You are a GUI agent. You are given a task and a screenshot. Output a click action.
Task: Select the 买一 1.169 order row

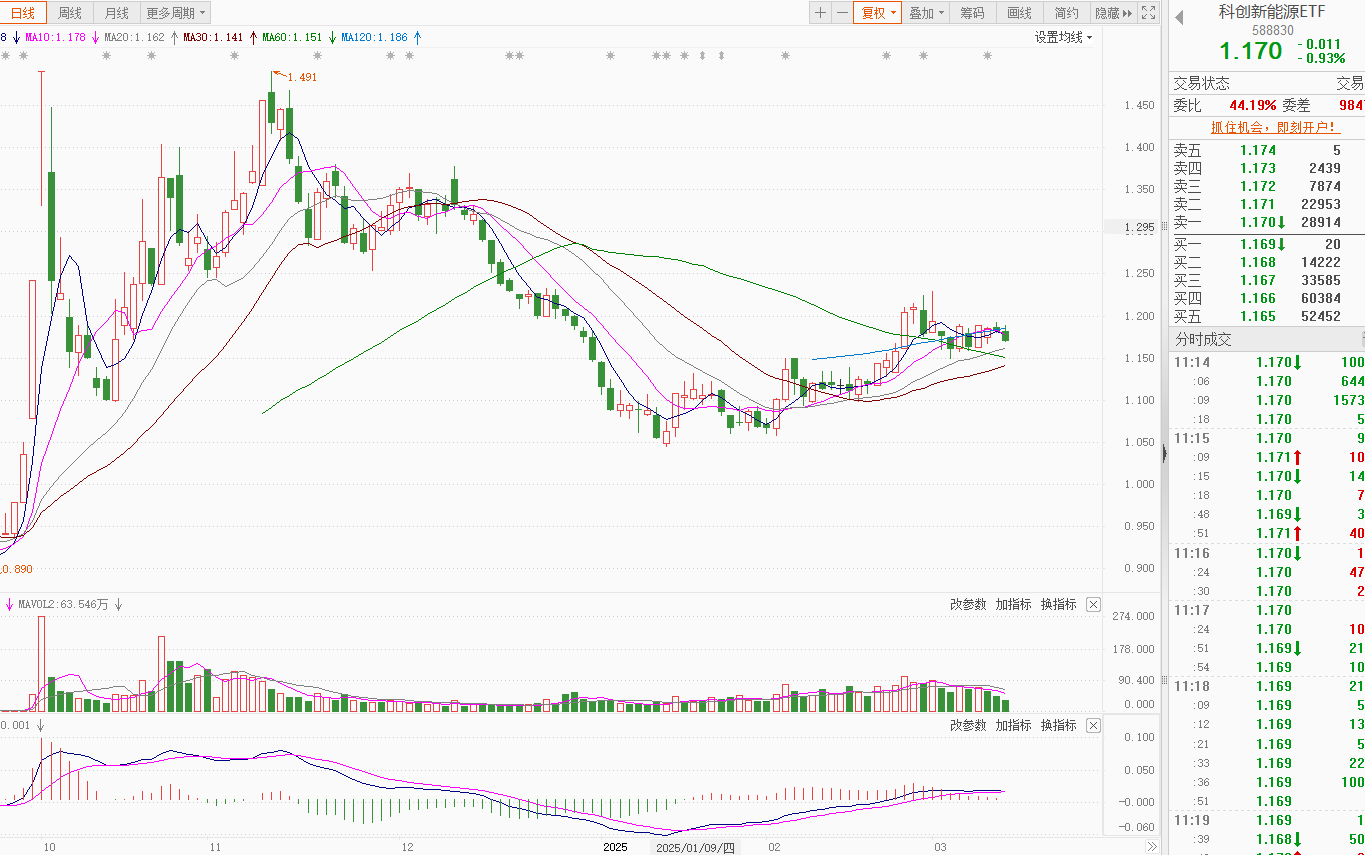pos(1268,244)
